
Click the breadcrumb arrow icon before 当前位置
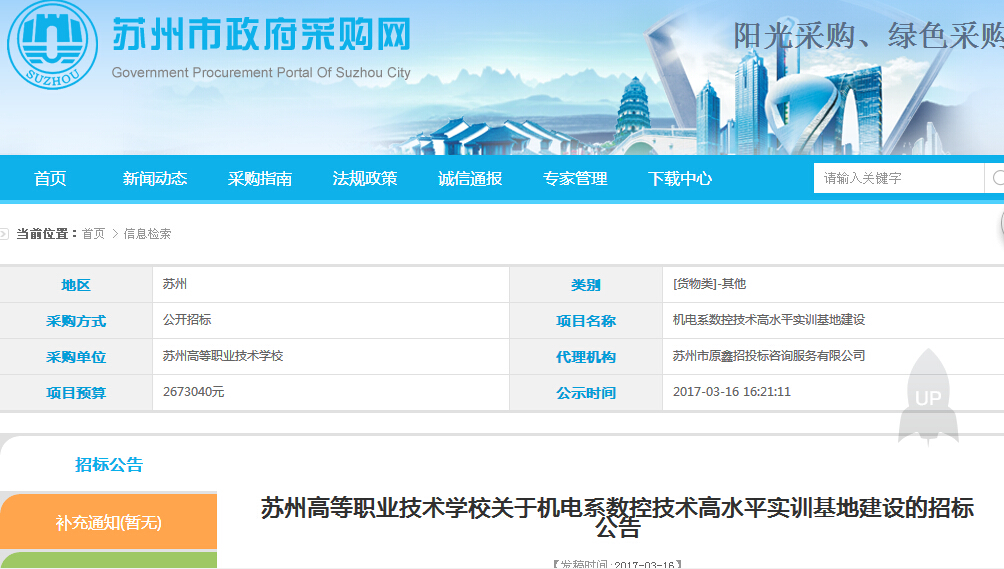pos(4,234)
